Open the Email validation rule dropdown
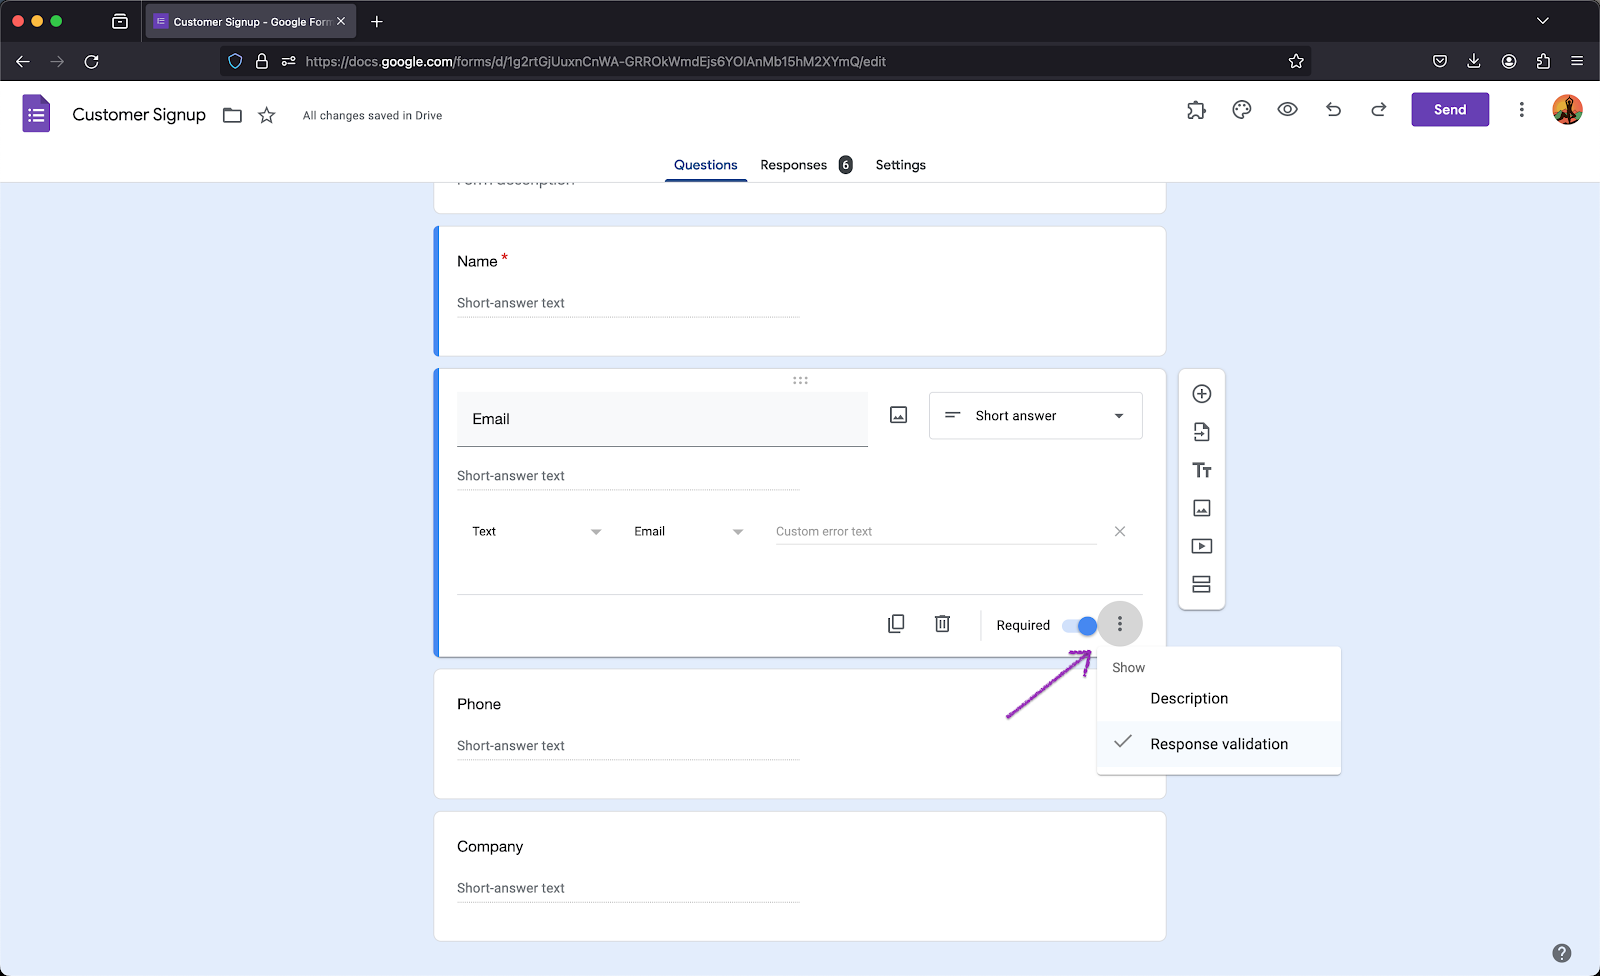The width and height of the screenshot is (1600, 976). pos(688,532)
